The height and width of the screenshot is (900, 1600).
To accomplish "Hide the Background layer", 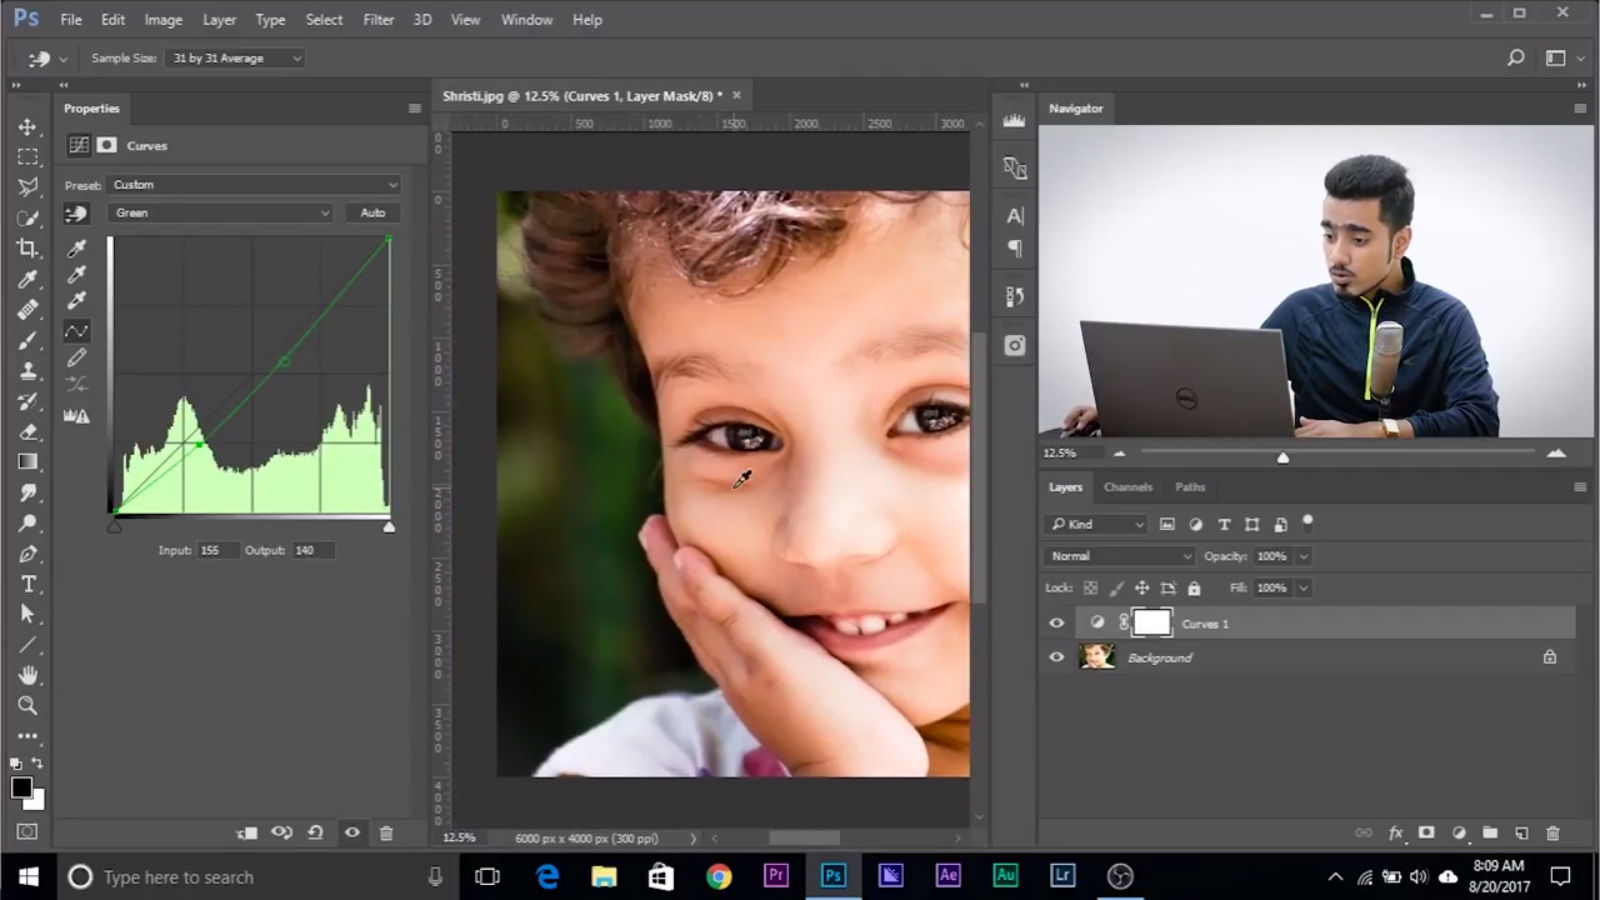I will 1056,657.
